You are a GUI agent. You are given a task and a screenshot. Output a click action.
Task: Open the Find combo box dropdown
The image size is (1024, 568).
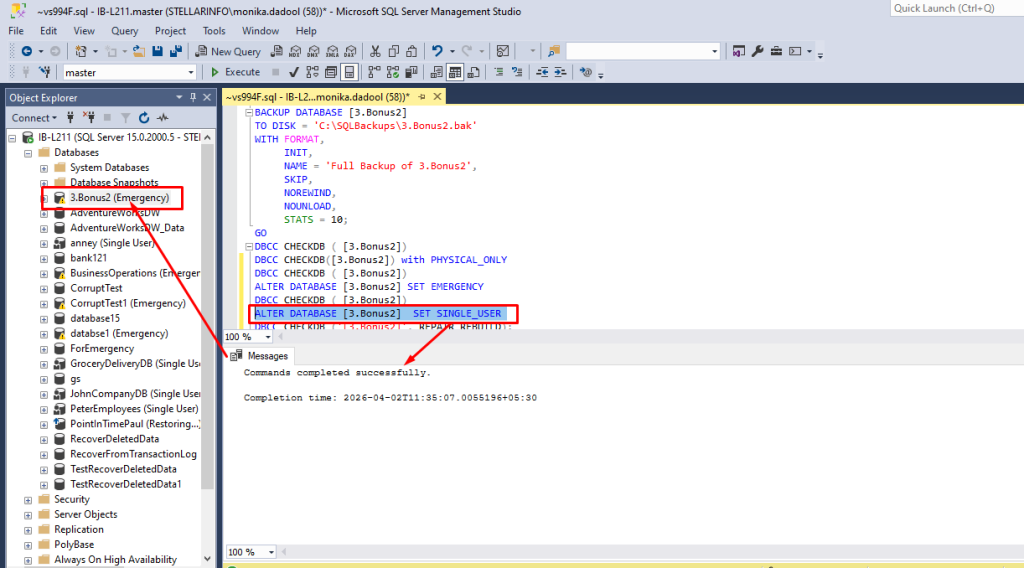pos(714,52)
